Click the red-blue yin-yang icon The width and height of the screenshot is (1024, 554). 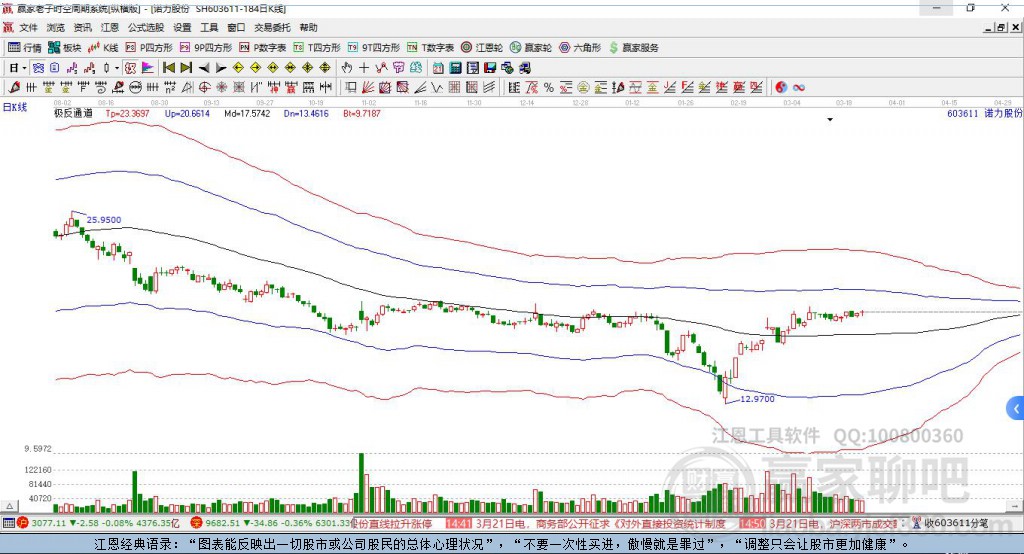[781, 87]
